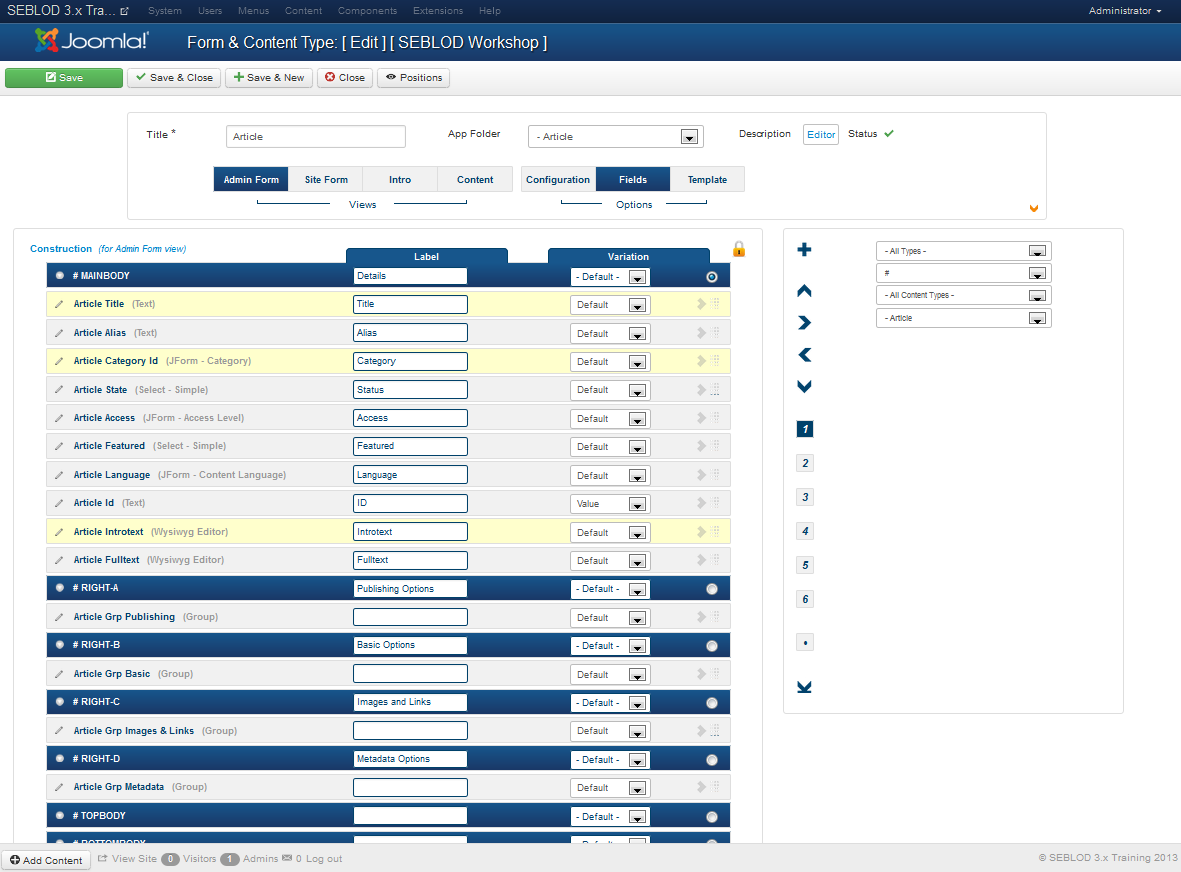
Task: Click the pencil icon for Article Introtext
Action: [59, 532]
